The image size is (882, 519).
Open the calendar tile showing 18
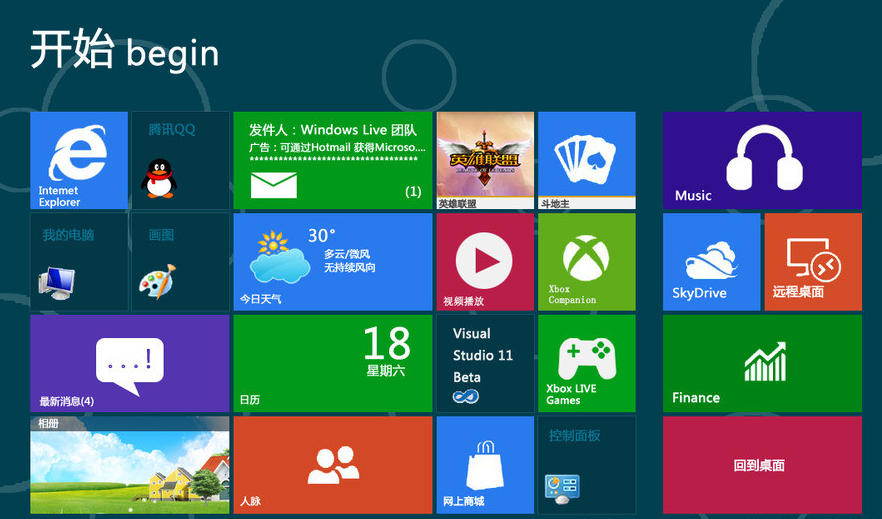tap(332, 363)
